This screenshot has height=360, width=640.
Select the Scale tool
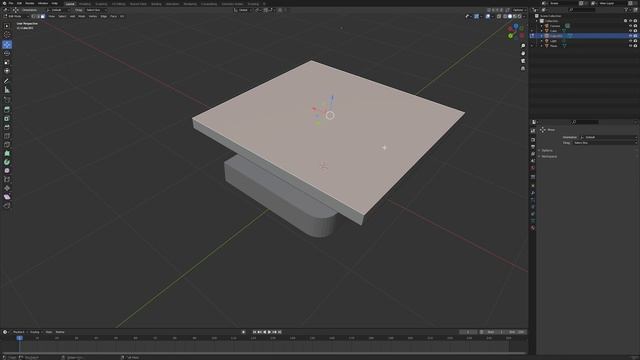click(x=7, y=62)
